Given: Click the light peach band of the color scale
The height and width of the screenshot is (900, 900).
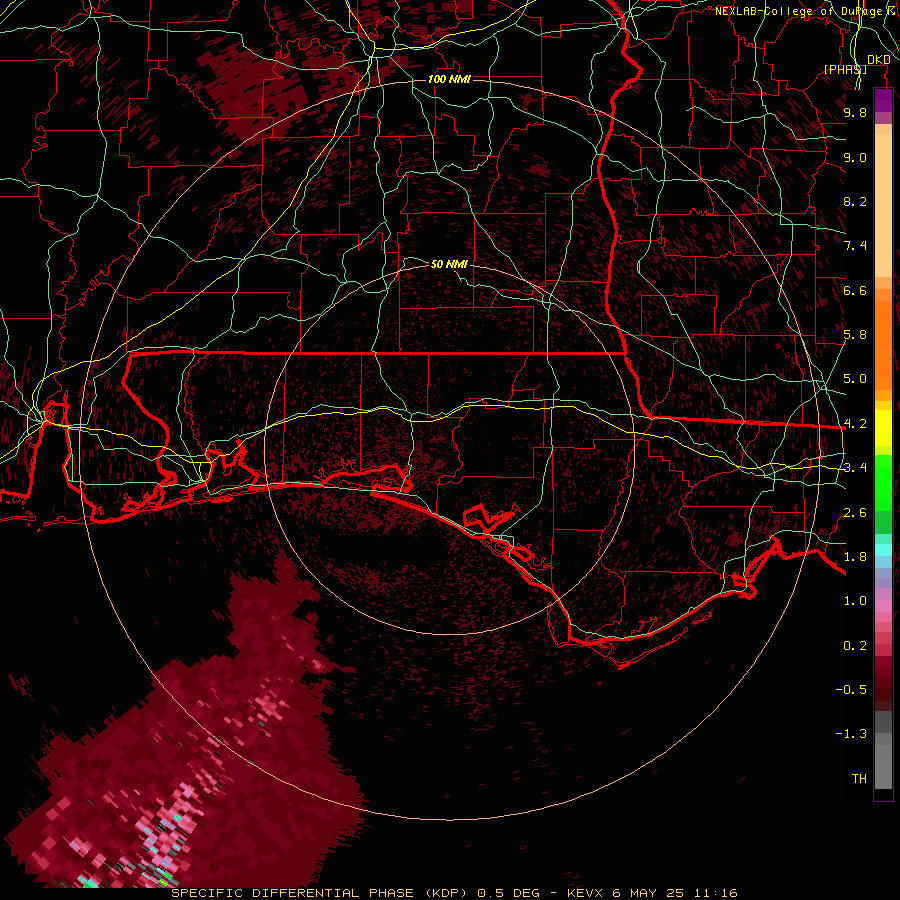Looking at the screenshot, I should pos(883,207).
